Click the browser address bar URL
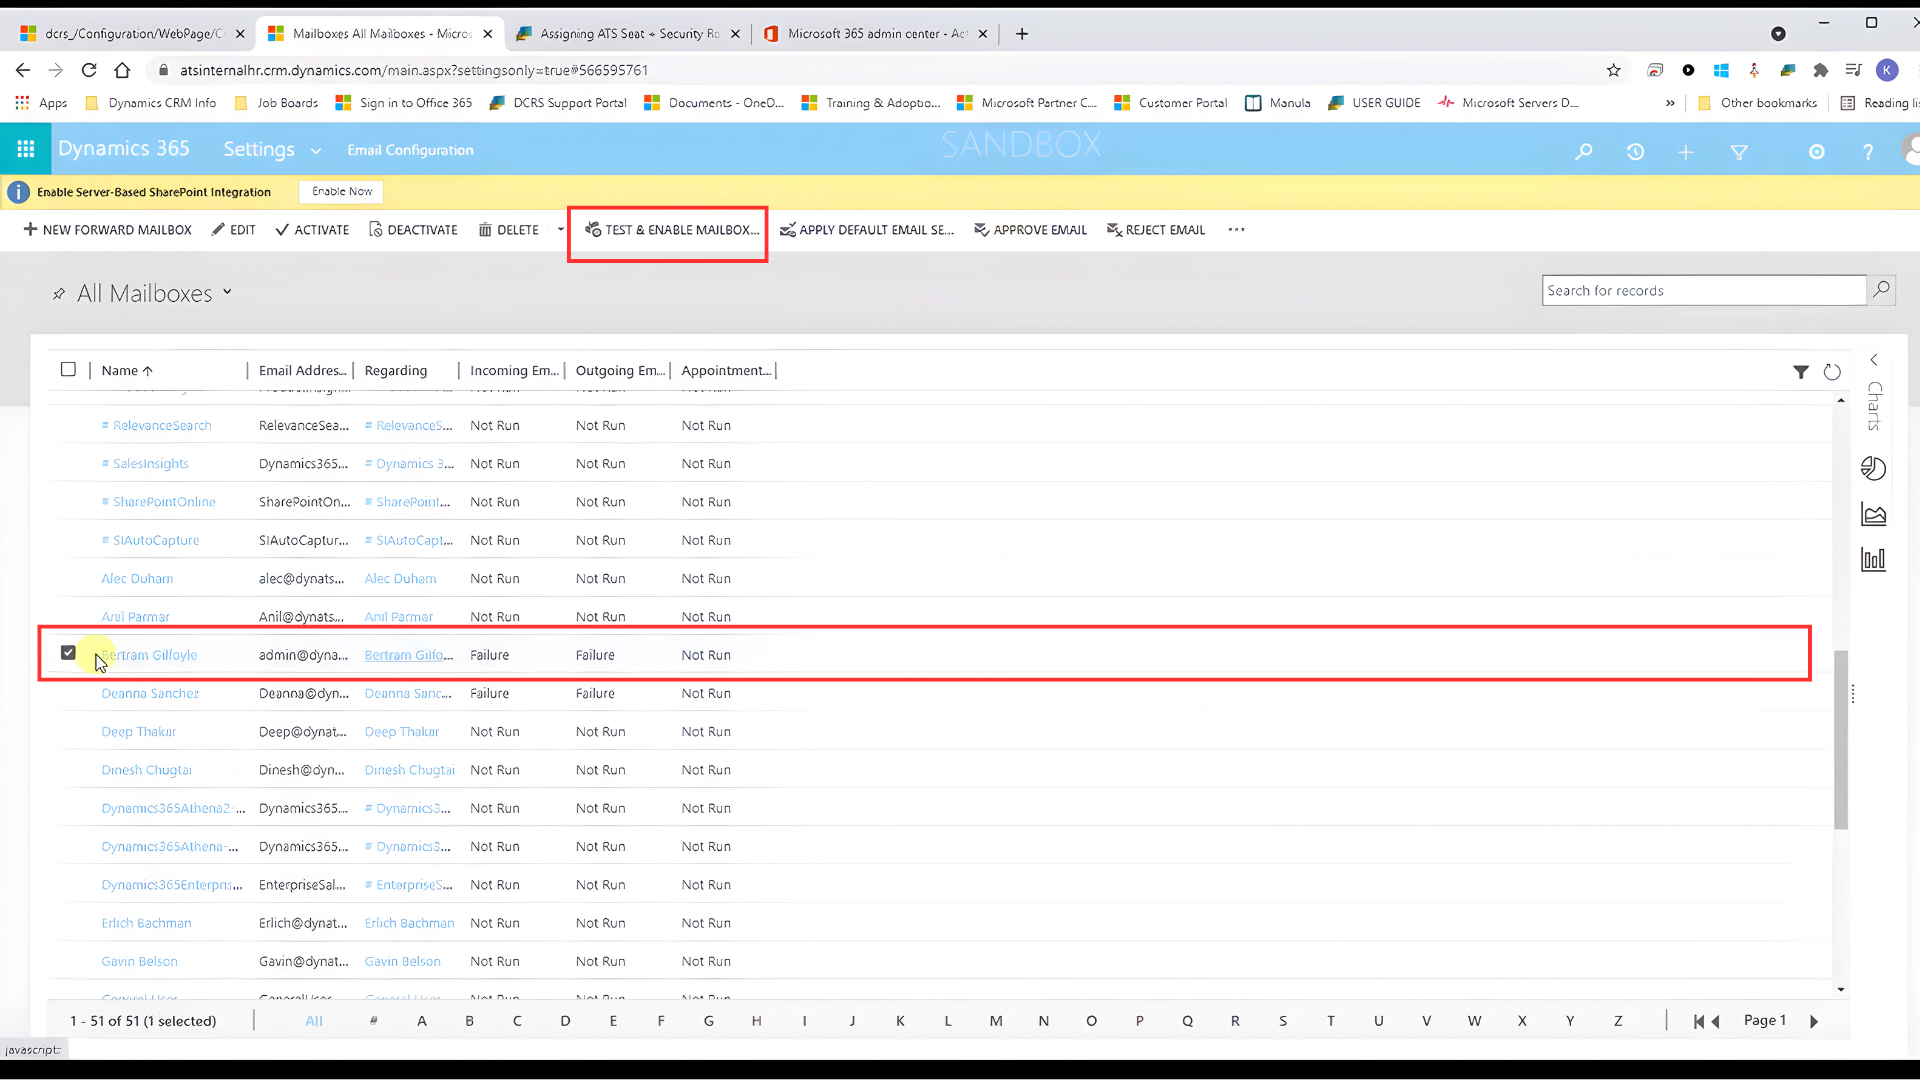 click(x=414, y=70)
